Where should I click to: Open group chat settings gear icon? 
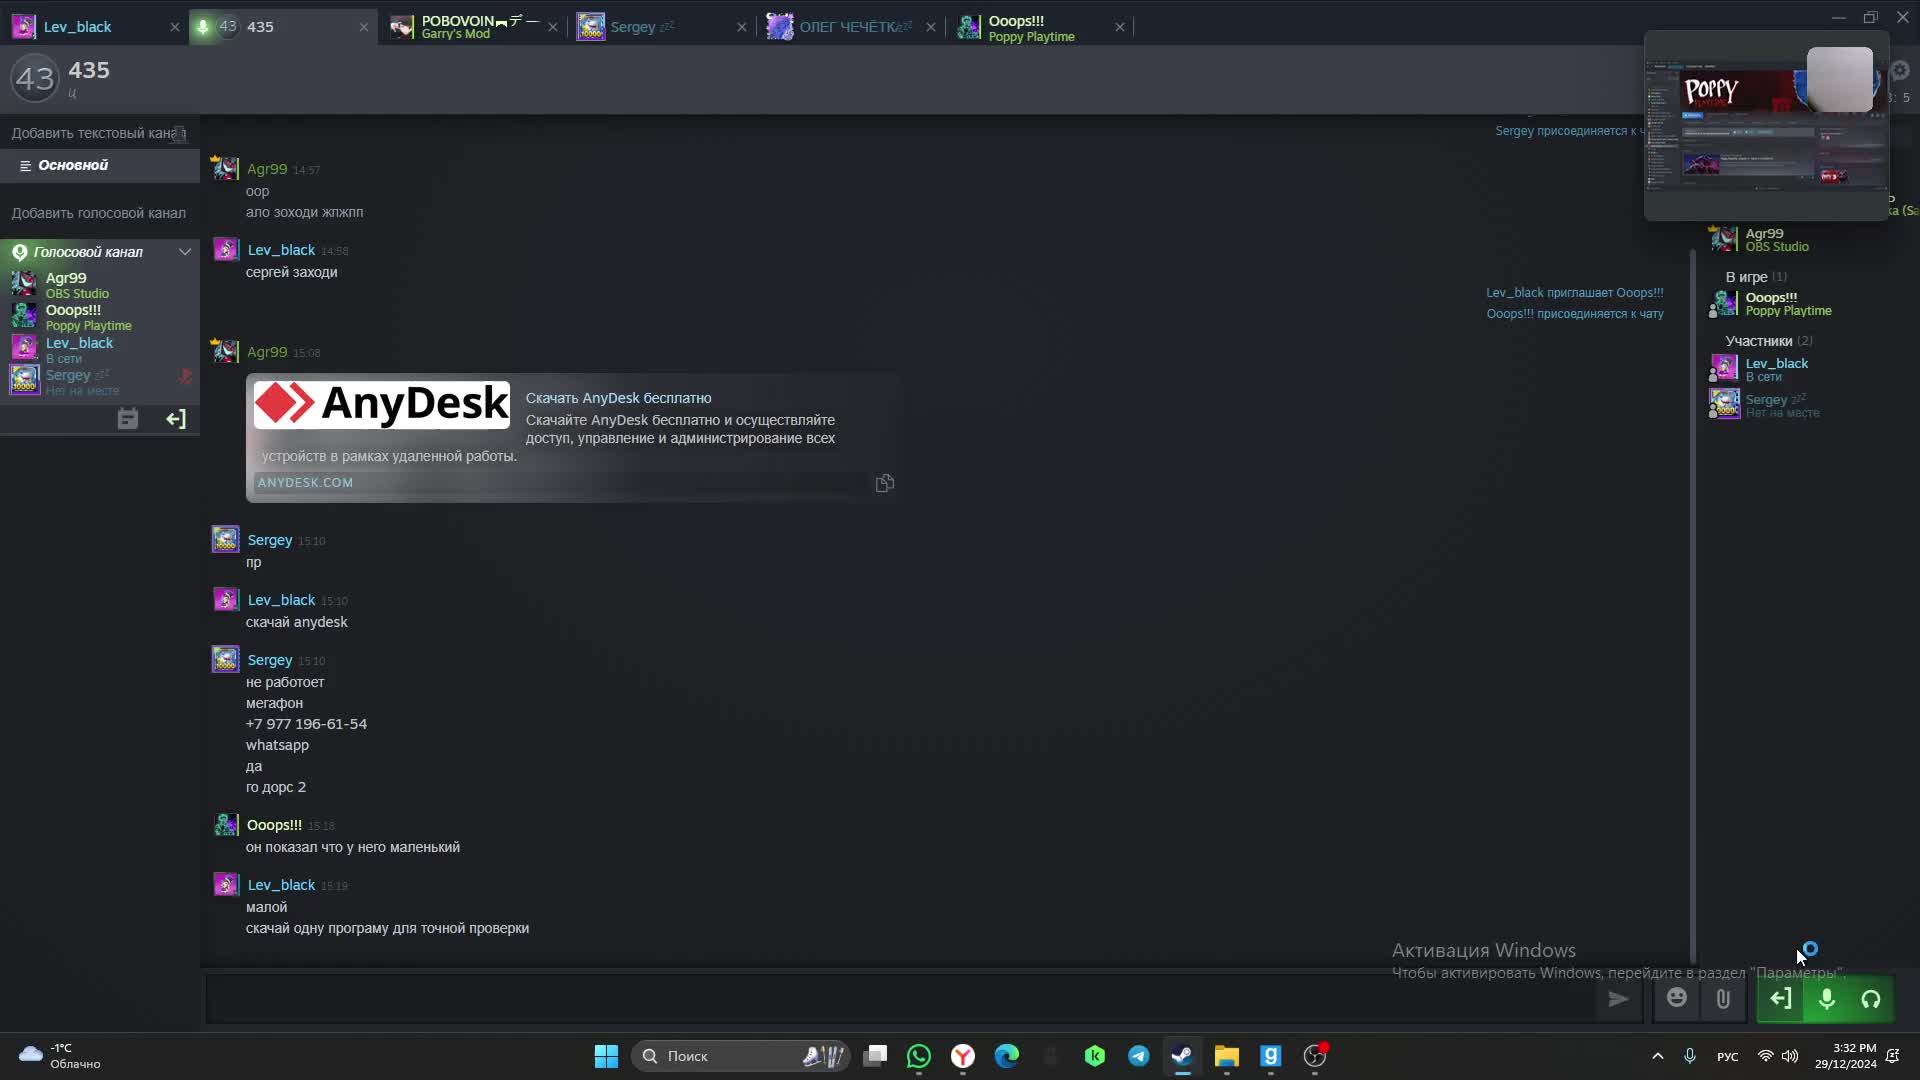(x=1900, y=71)
